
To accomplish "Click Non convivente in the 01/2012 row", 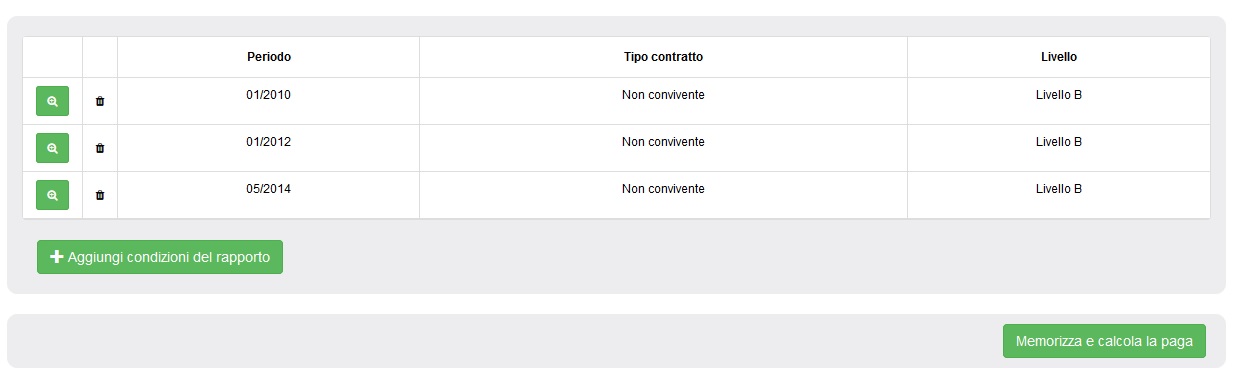I will click(x=663, y=142).
